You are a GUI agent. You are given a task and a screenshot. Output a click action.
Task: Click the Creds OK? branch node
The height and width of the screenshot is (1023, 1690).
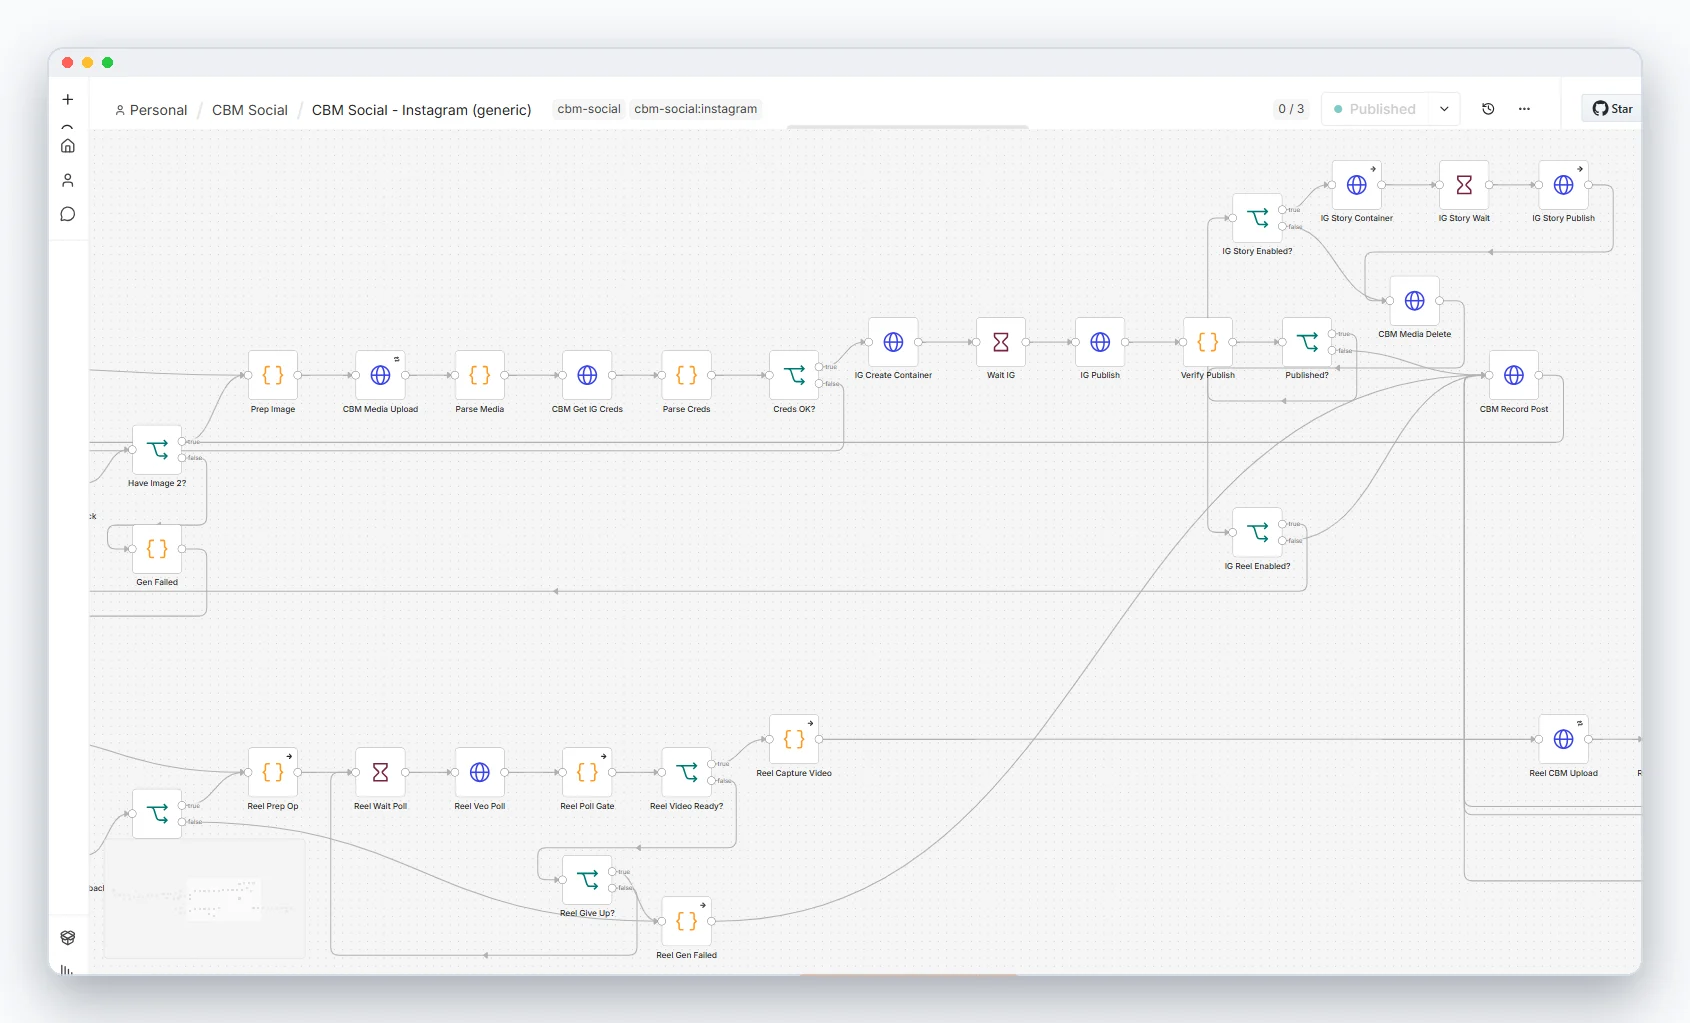[794, 375]
